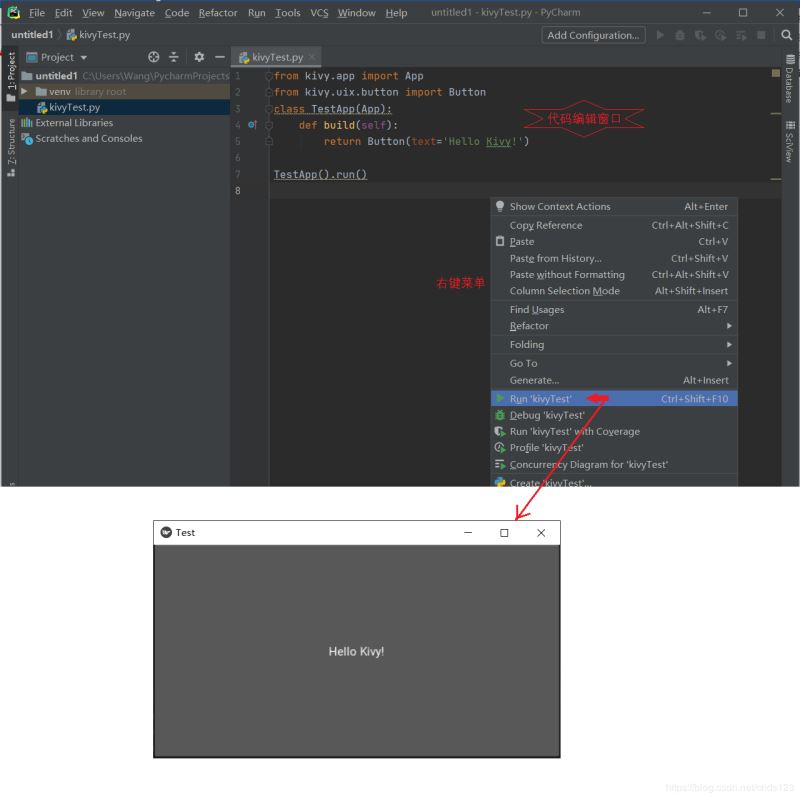Choose Debug 'kivyTest' context entry

click(x=614, y=415)
